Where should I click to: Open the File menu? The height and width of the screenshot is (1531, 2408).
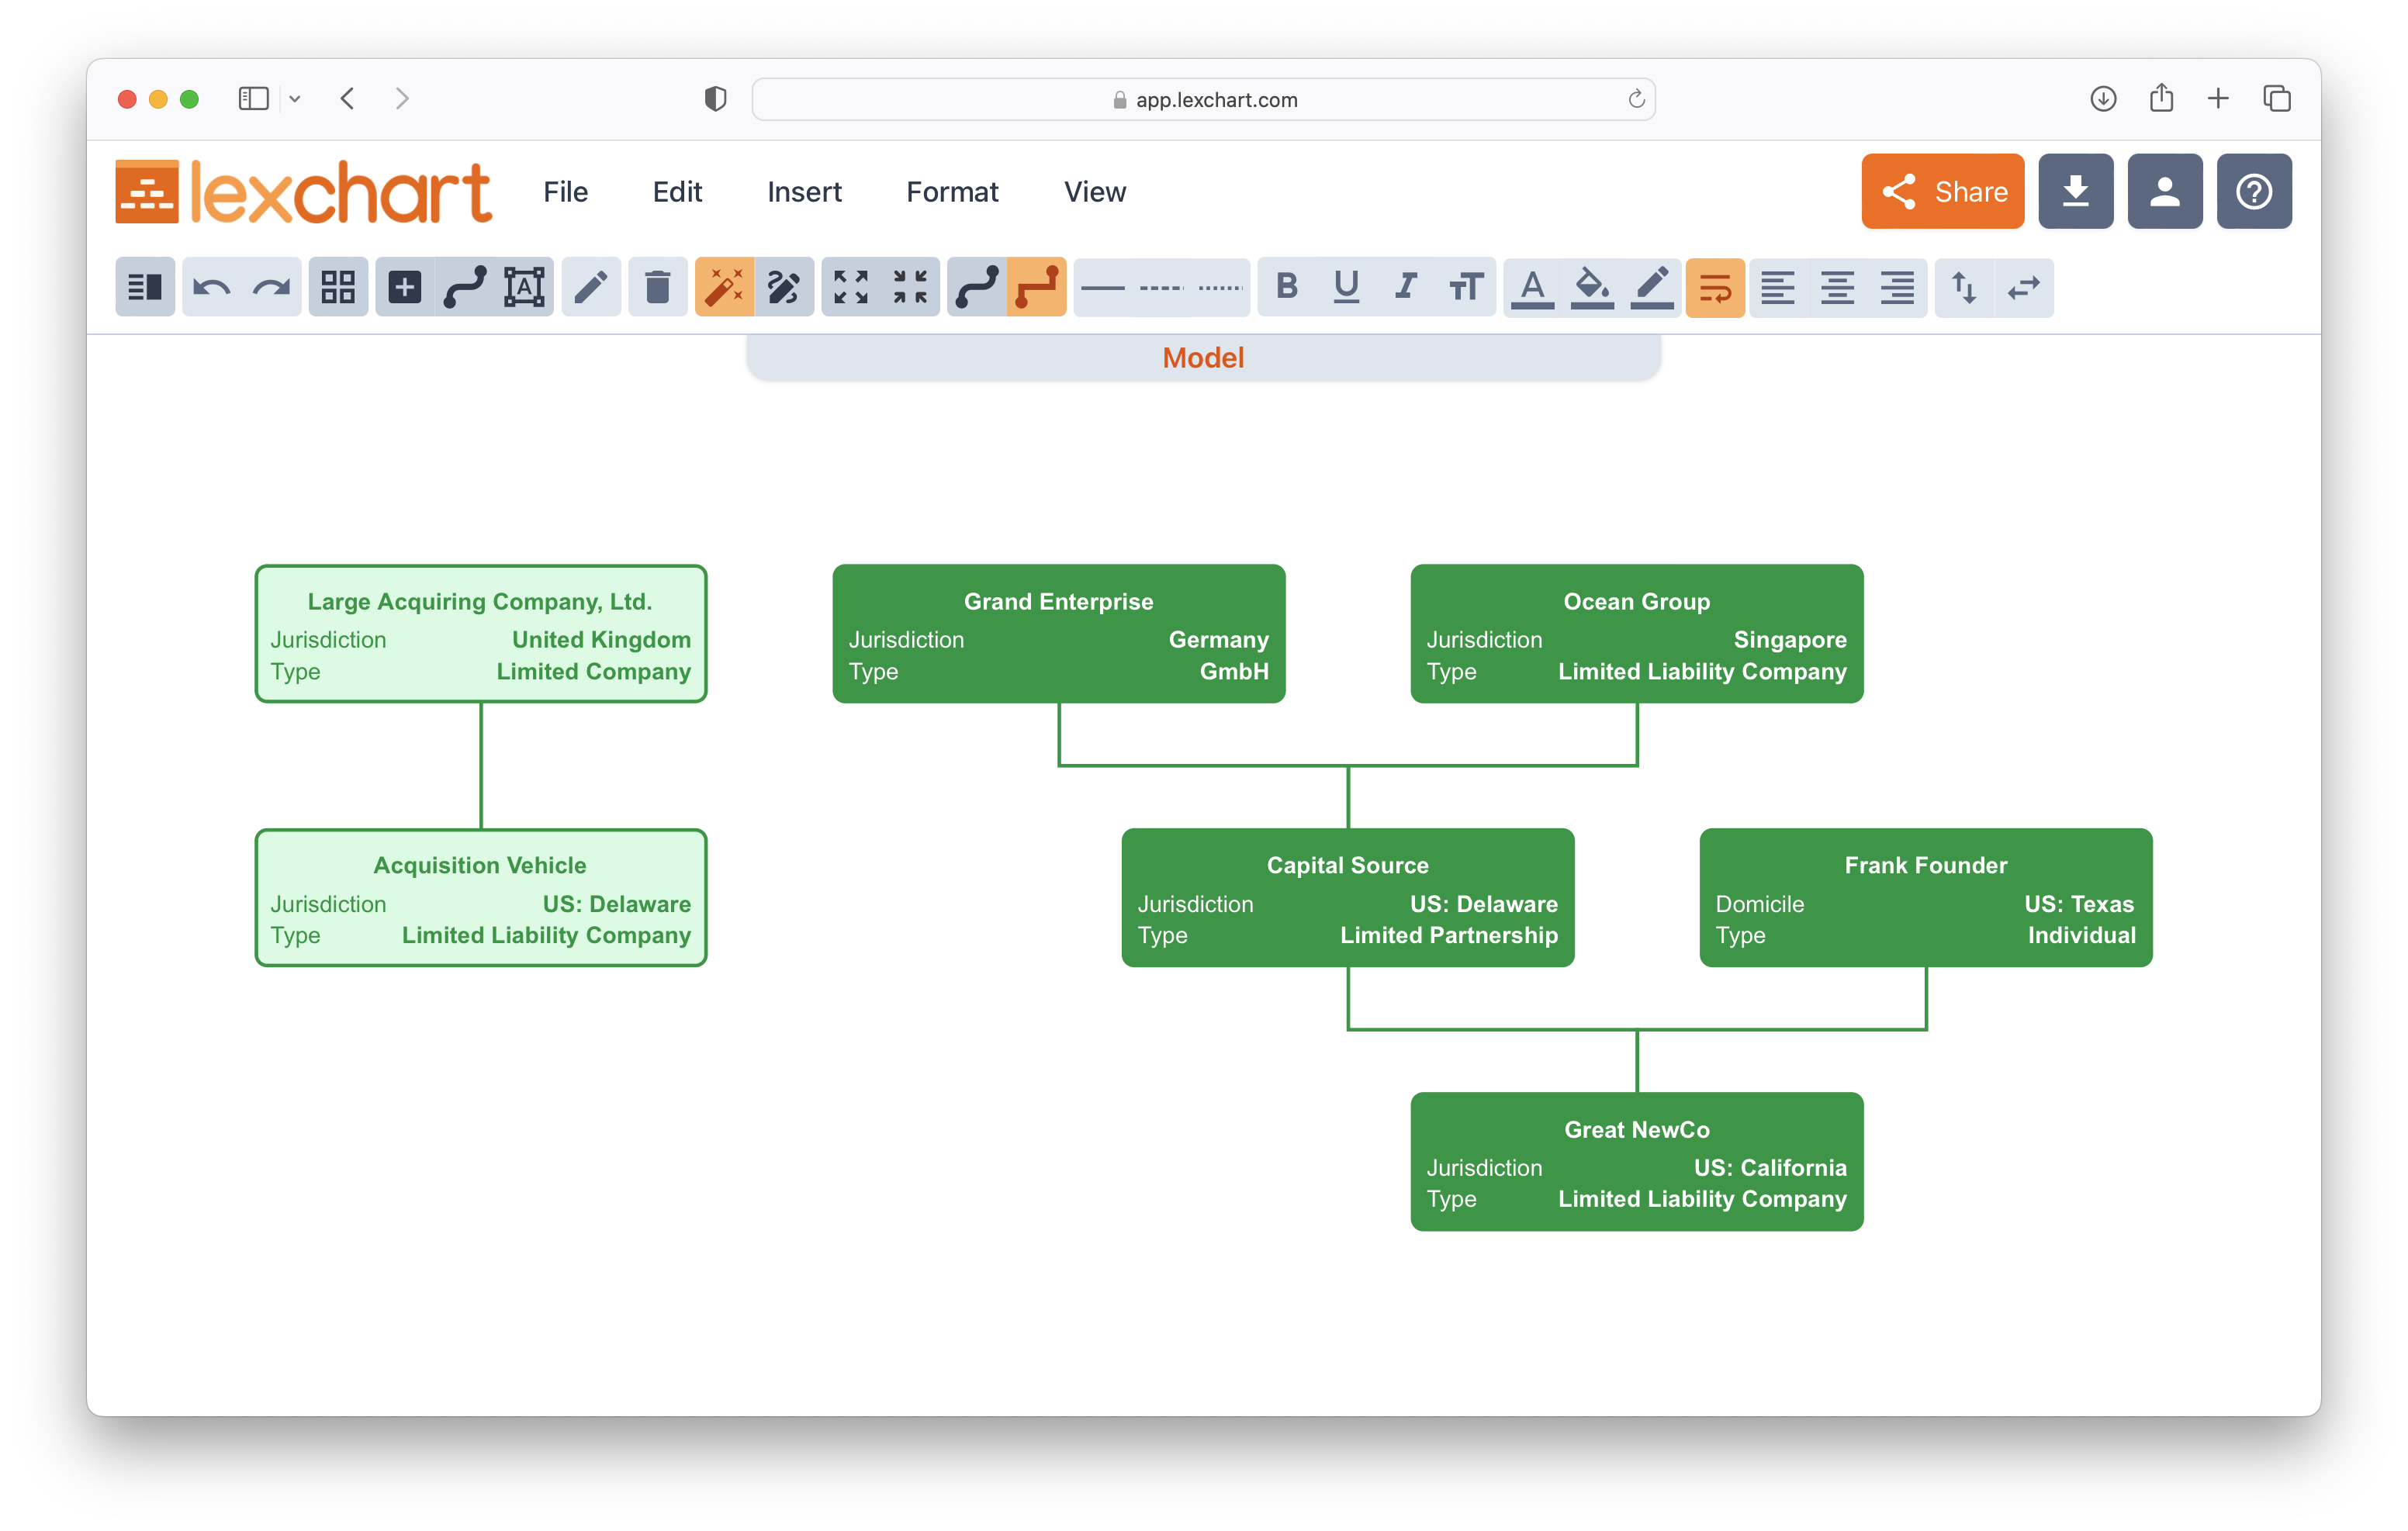(x=566, y=191)
